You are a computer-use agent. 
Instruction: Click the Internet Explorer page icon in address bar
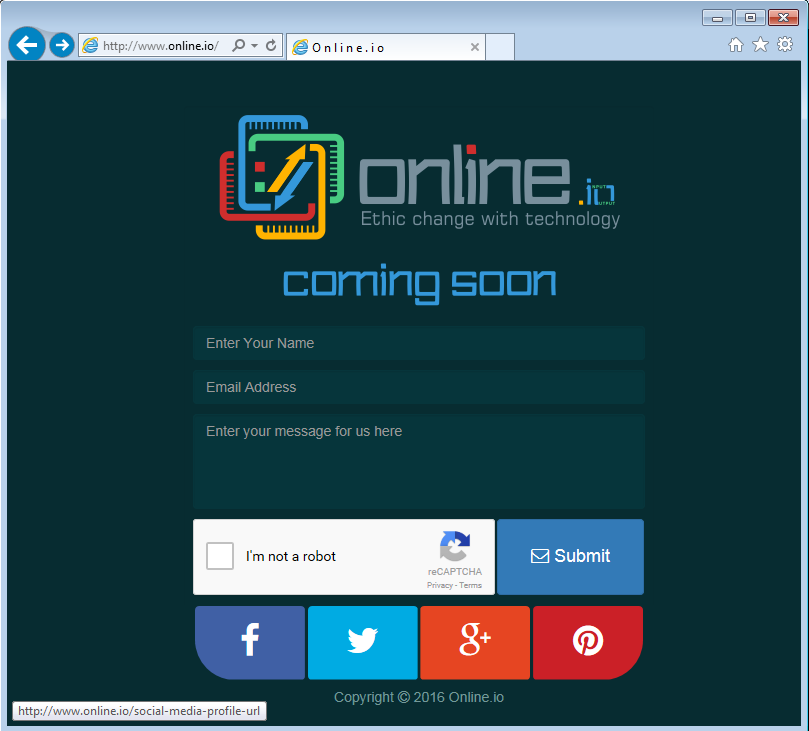(90, 45)
